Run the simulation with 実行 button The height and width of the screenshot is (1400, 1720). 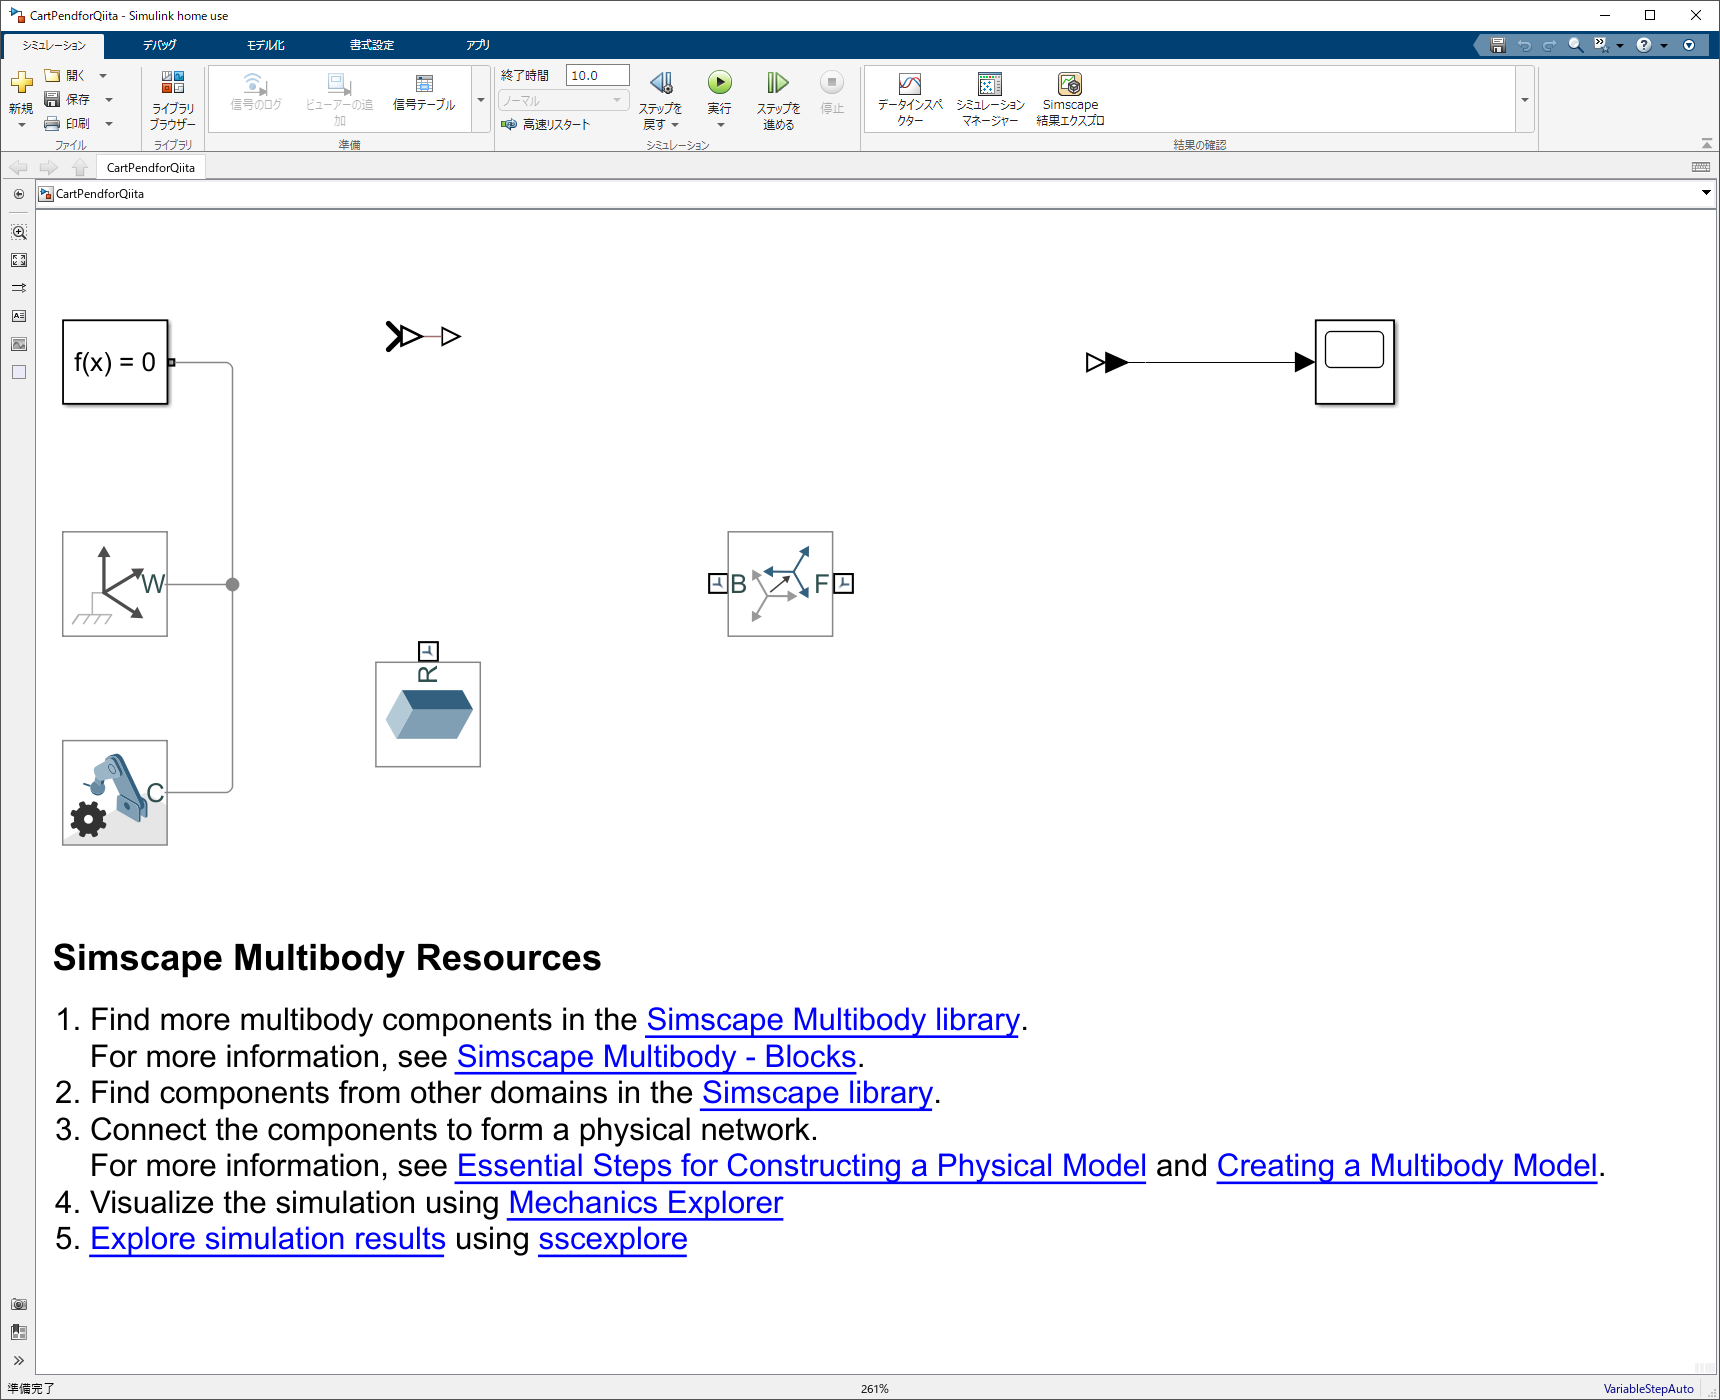click(719, 83)
